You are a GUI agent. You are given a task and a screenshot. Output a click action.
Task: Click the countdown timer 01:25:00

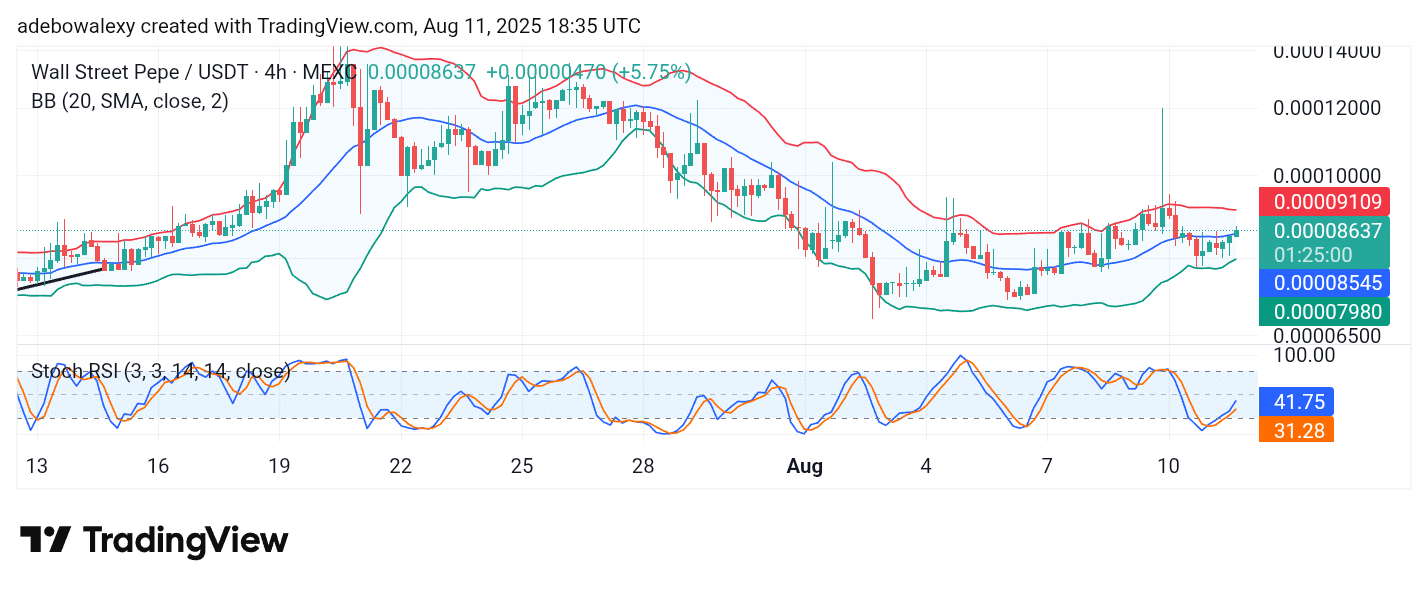click(x=1314, y=254)
